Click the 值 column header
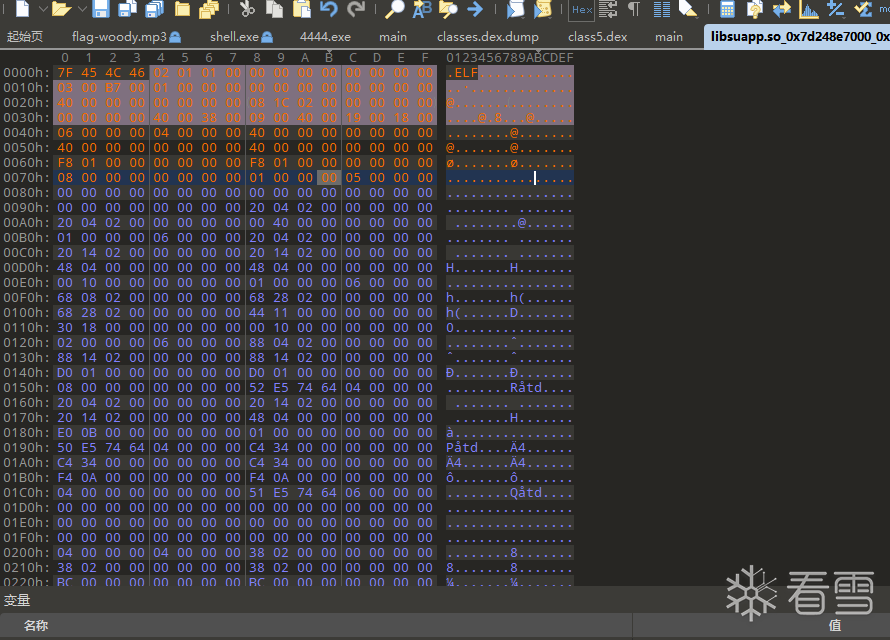The height and width of the screenshot is (640, 890). (x=835, y=626)
